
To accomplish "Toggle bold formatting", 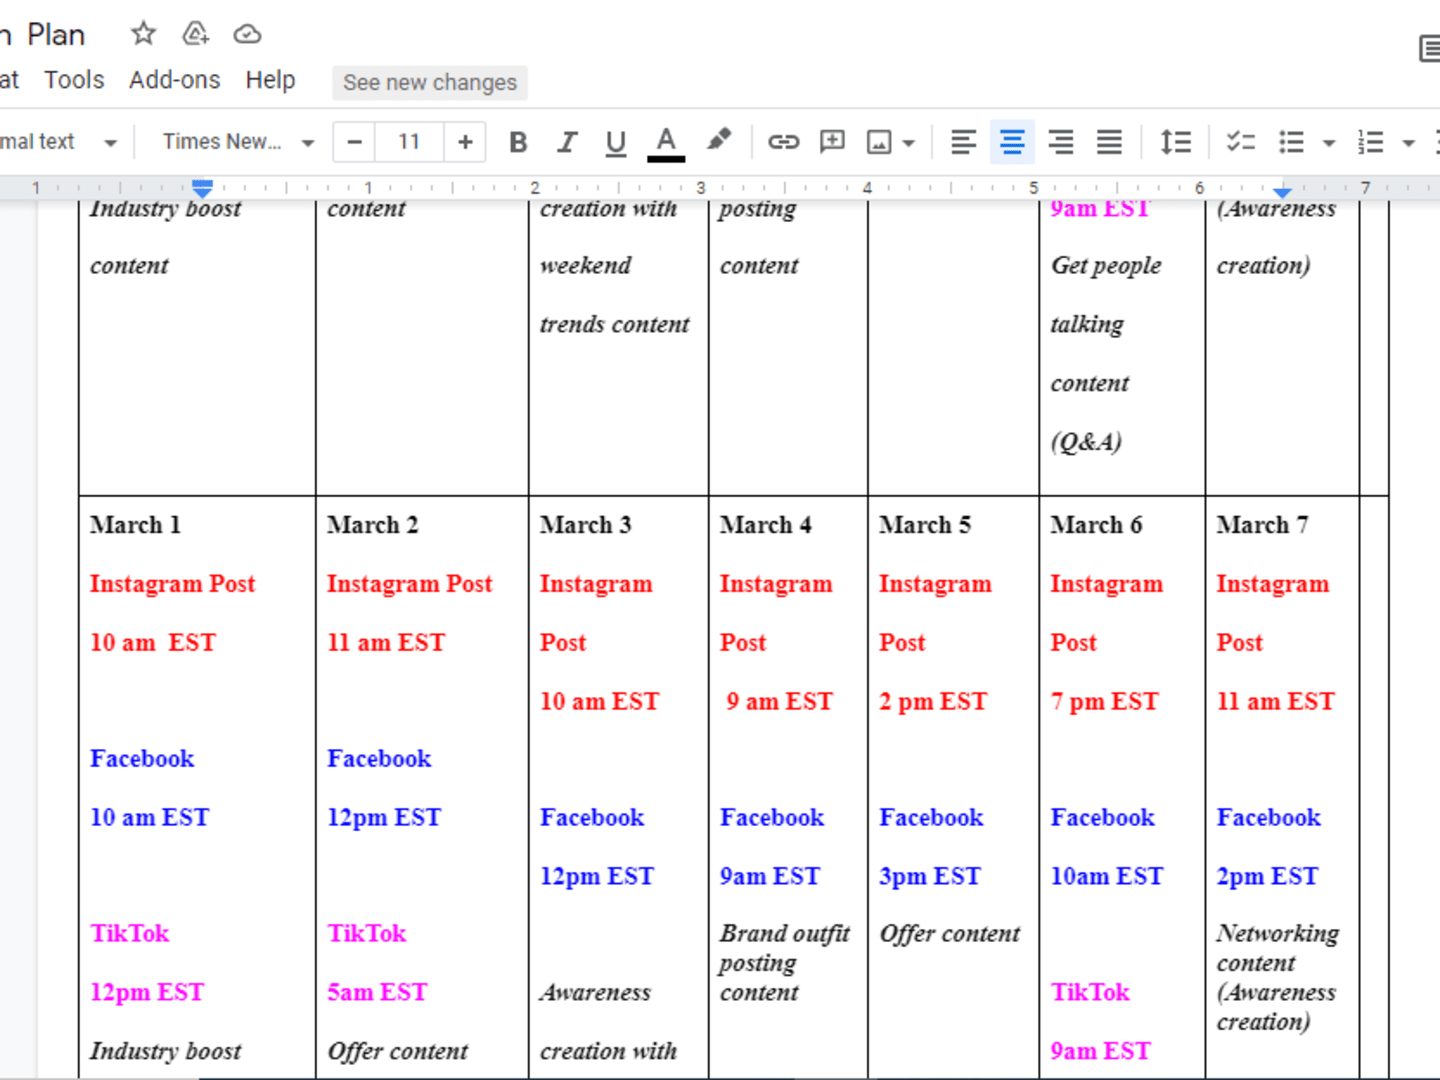I will (518, 142).
